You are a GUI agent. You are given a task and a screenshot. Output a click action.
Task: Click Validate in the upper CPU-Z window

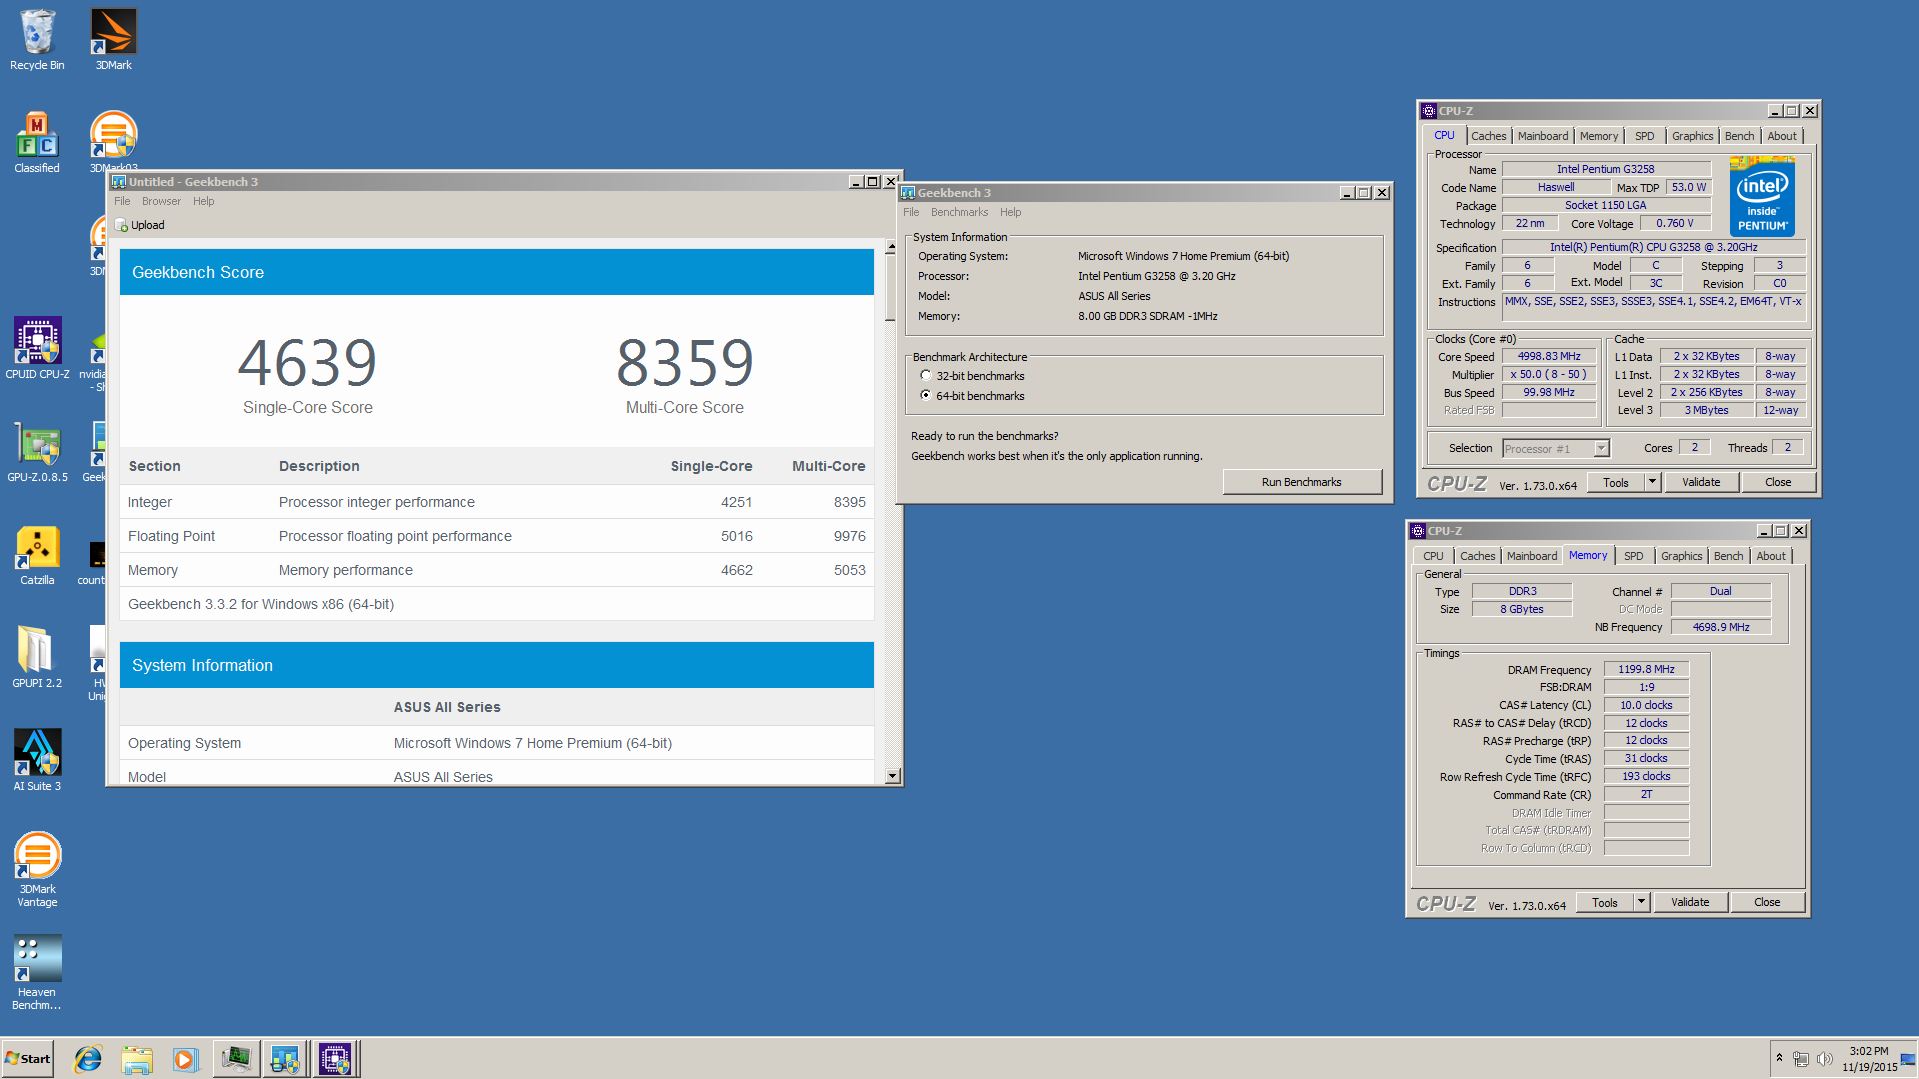(x=1701, y=482)
